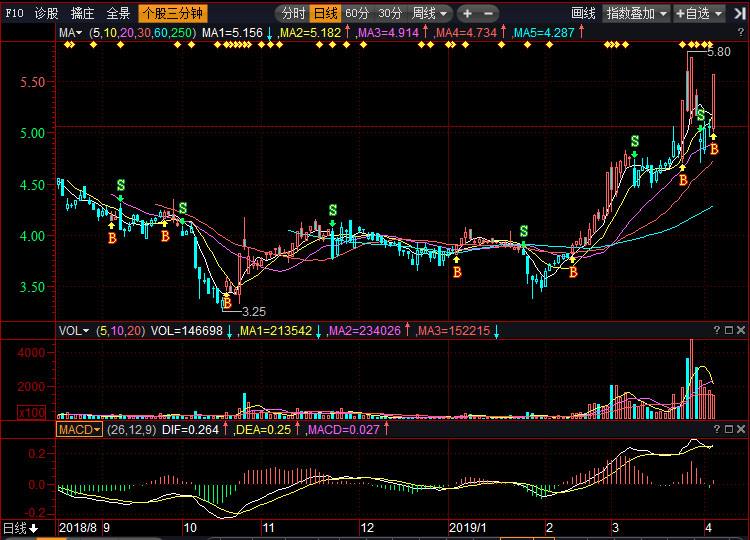Viewport: 750px width, 540px height.
Task: Open help for the MACD panel
Action: point(717,429)
